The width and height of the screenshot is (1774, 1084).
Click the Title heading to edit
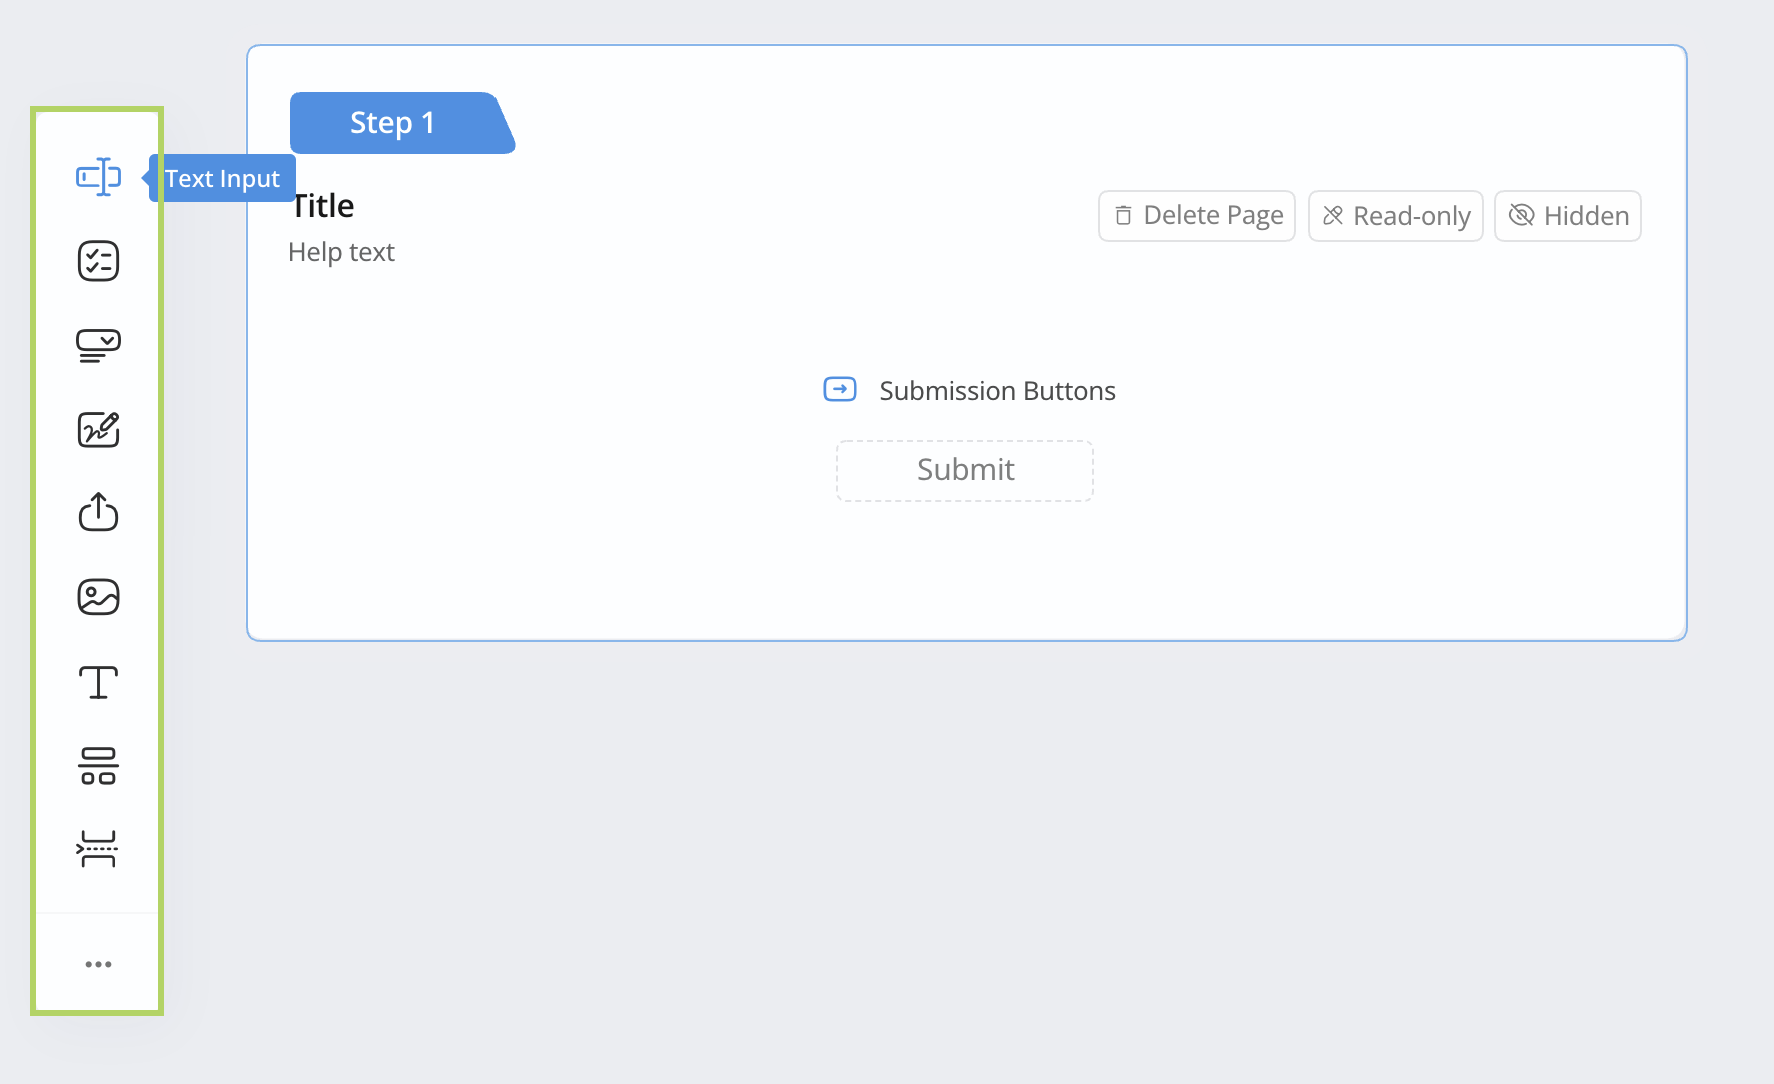click(x=324, y=206)
